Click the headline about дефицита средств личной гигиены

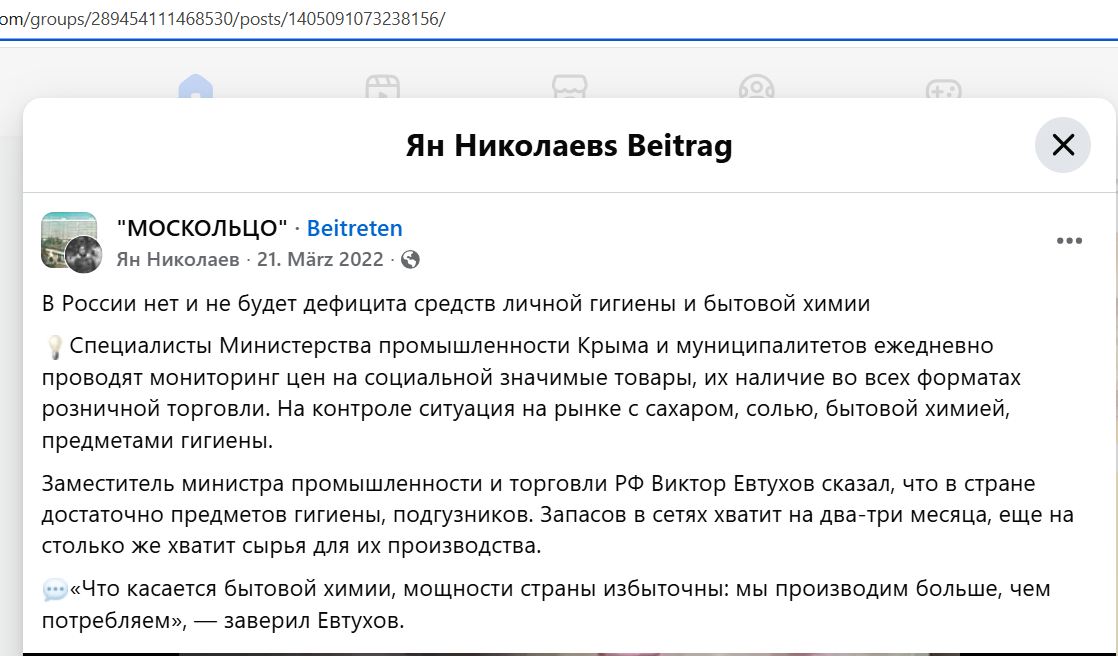pyautogui.click(x=456, y=304)
